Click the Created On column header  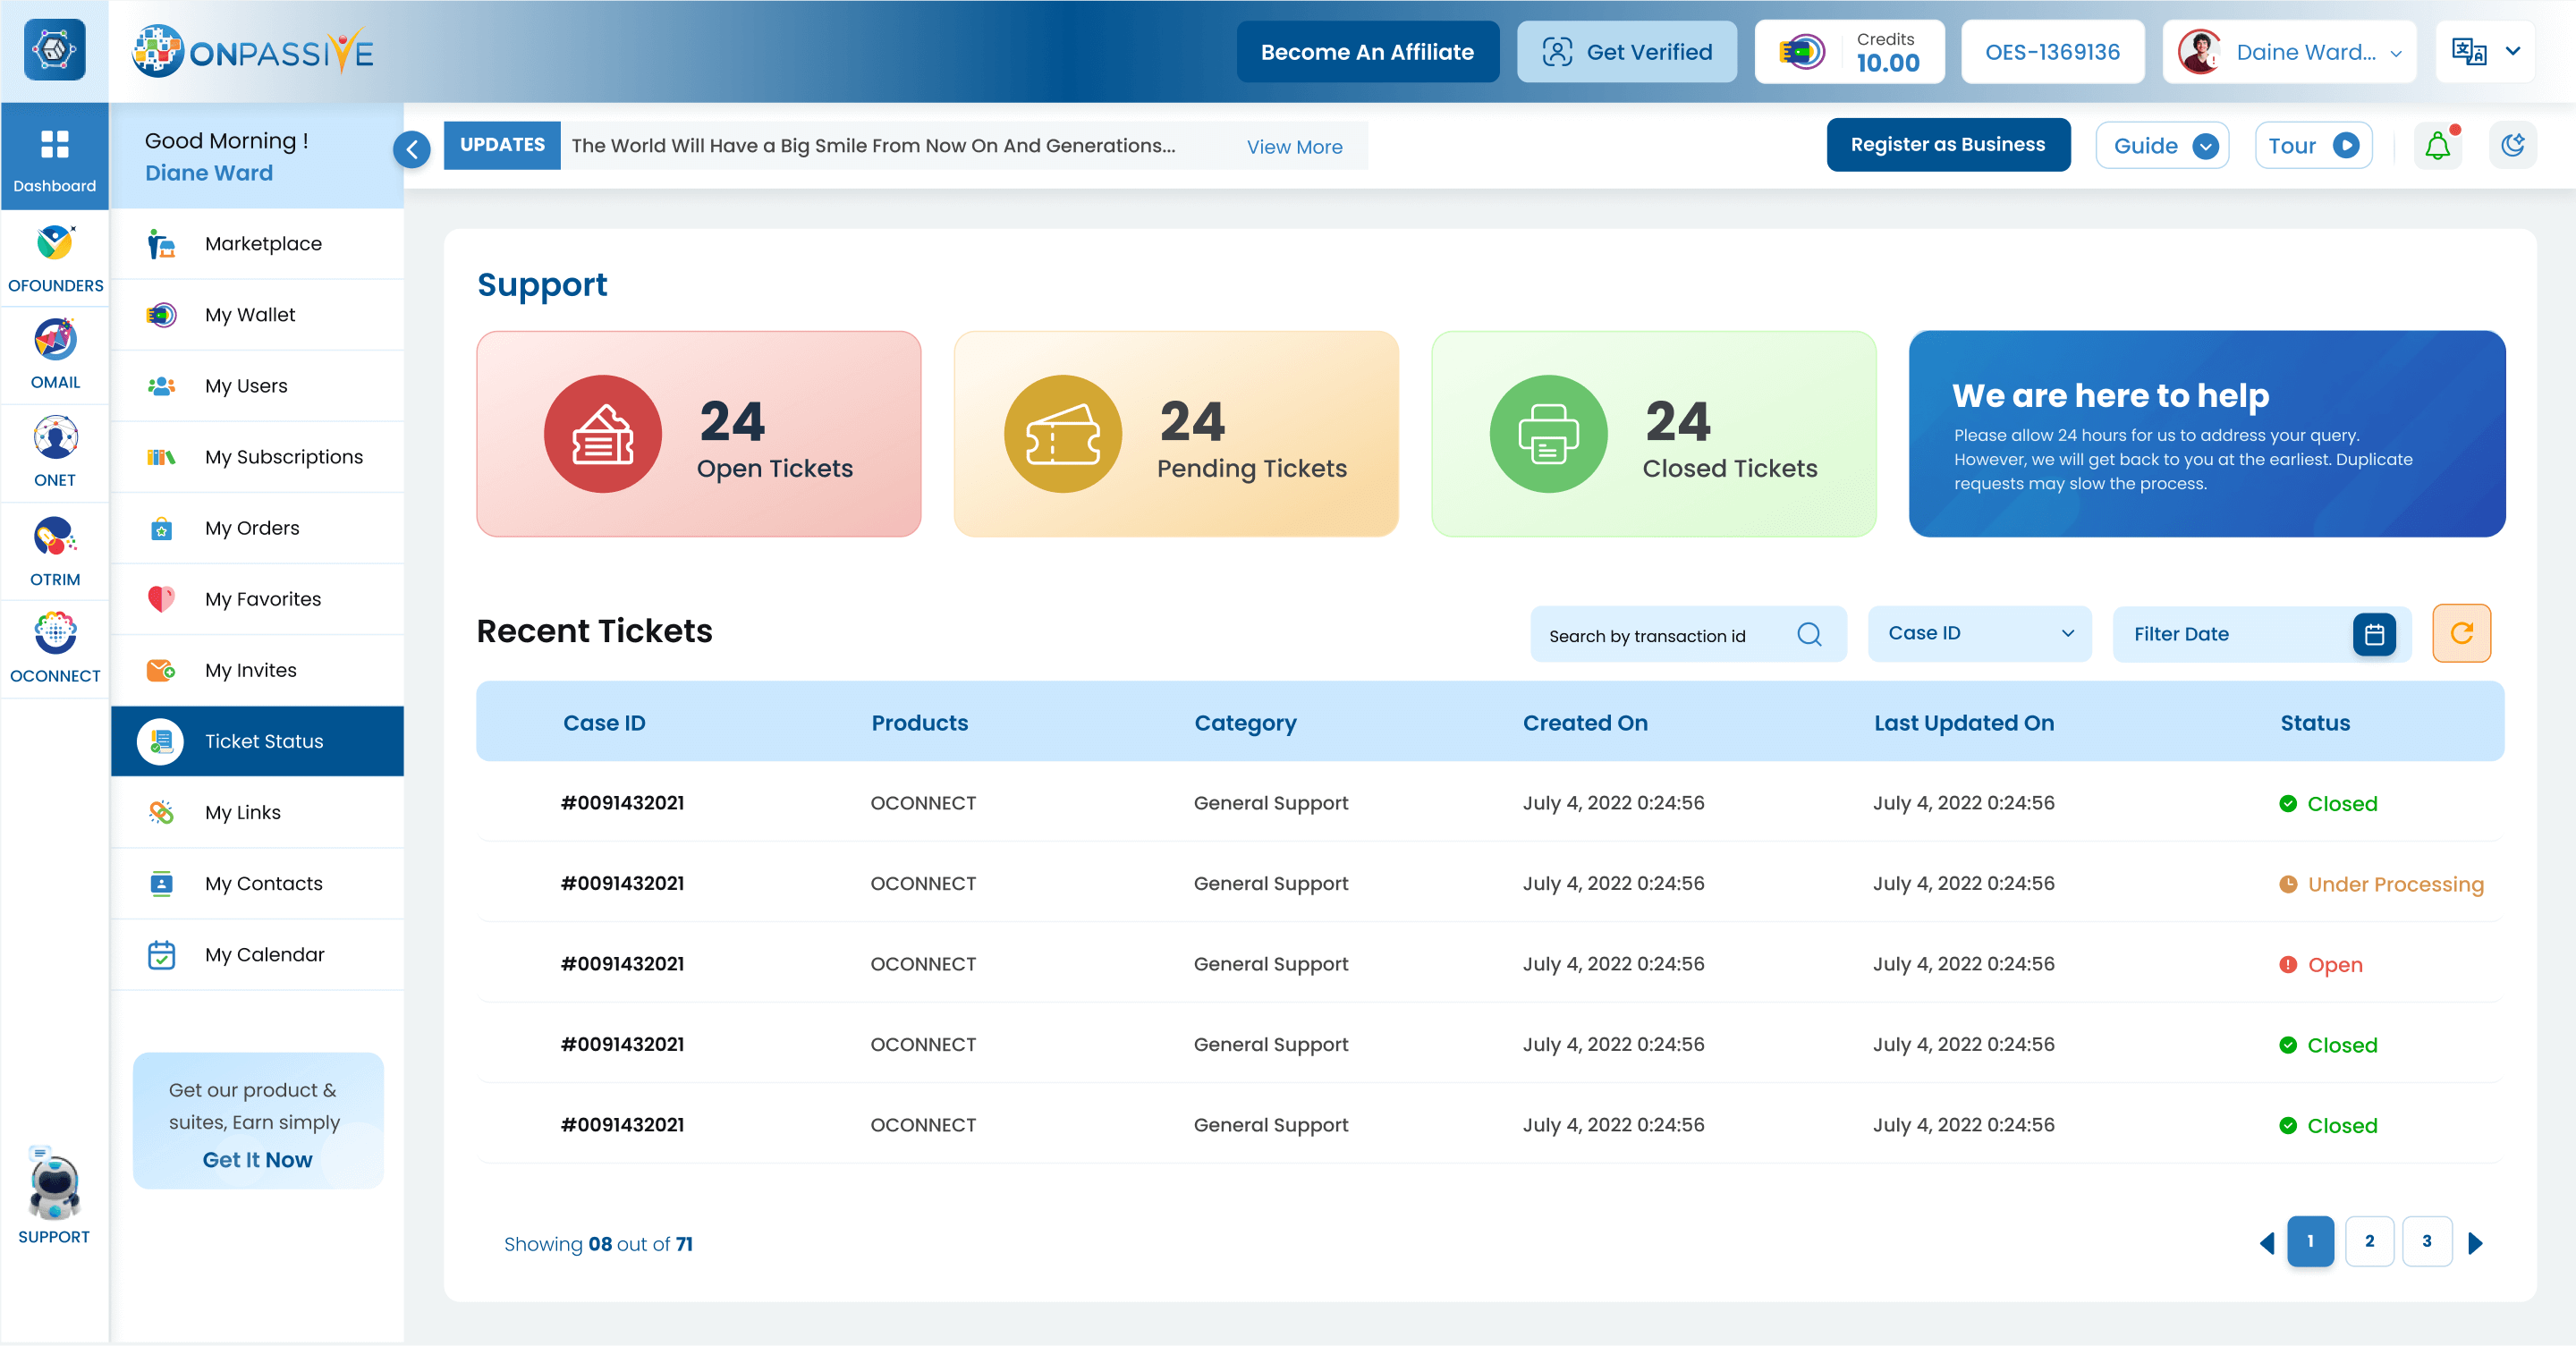click(x=1585, y=723)
